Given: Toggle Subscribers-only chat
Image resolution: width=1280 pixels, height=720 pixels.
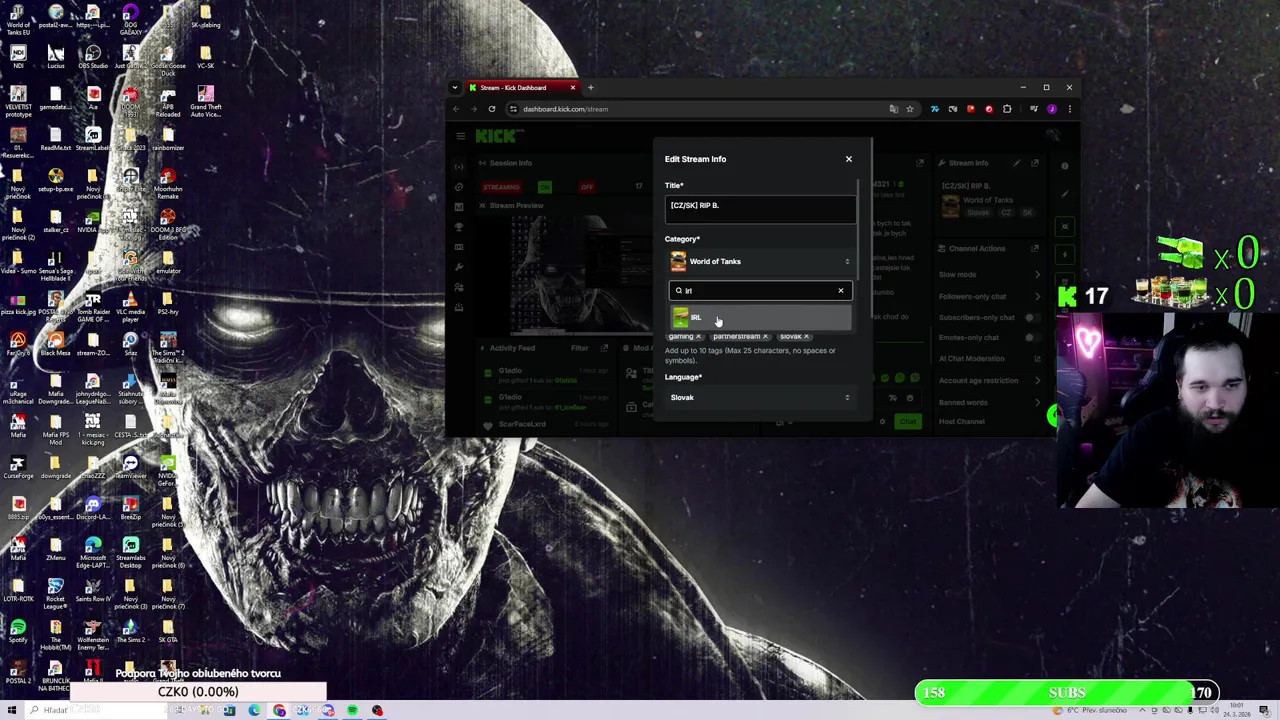Looking at the screenshot, I should (x=1032, y=318).
